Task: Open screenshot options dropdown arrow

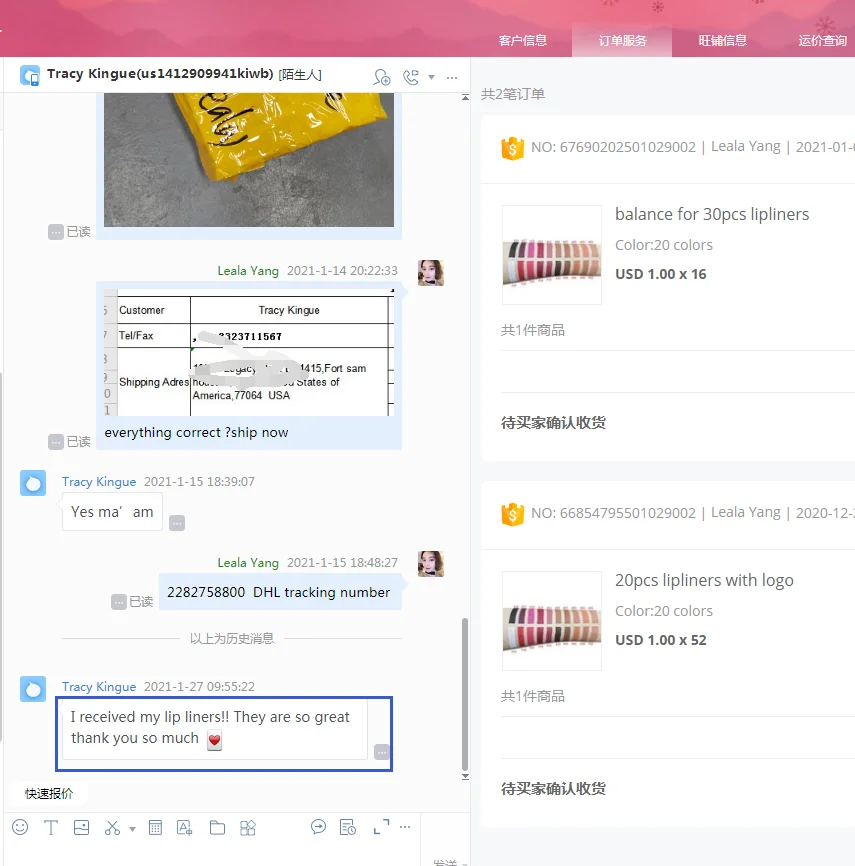Action: 132,829
